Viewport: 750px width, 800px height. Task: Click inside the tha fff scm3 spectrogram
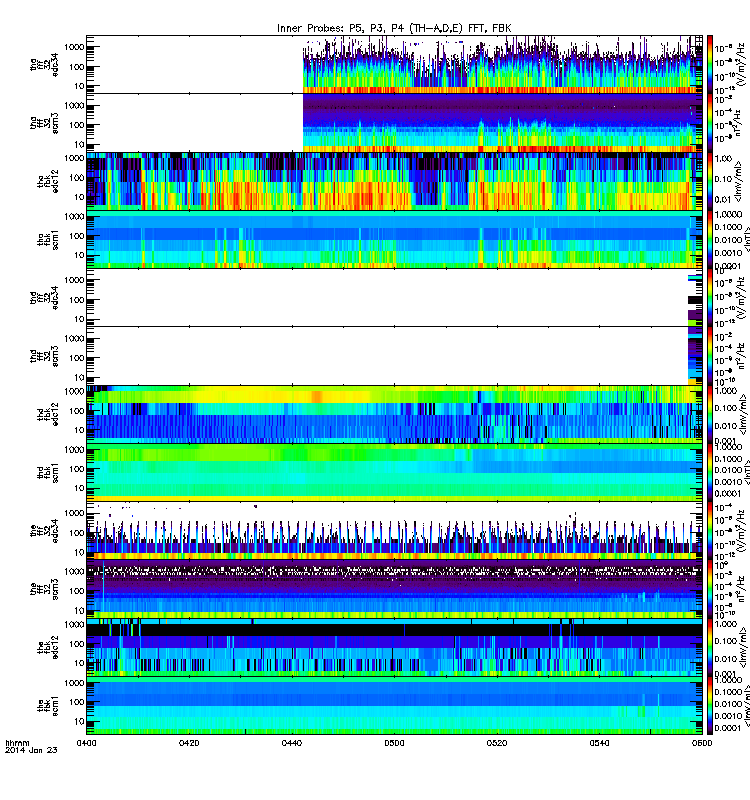[x=394, y=123]
